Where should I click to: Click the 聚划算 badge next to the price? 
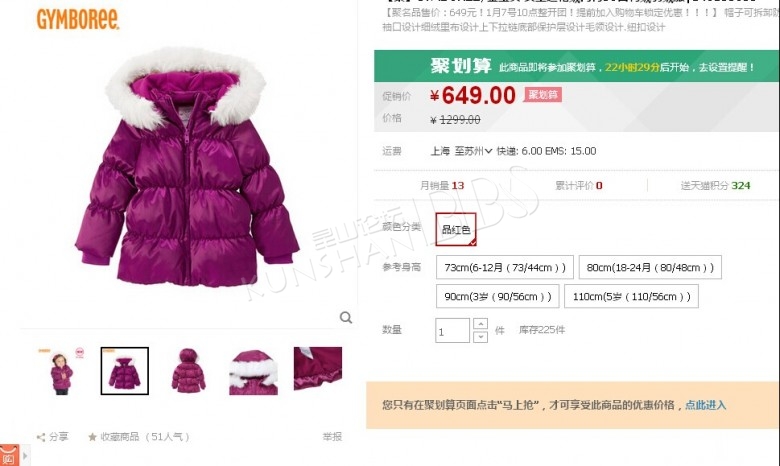(x=543, y=94)
